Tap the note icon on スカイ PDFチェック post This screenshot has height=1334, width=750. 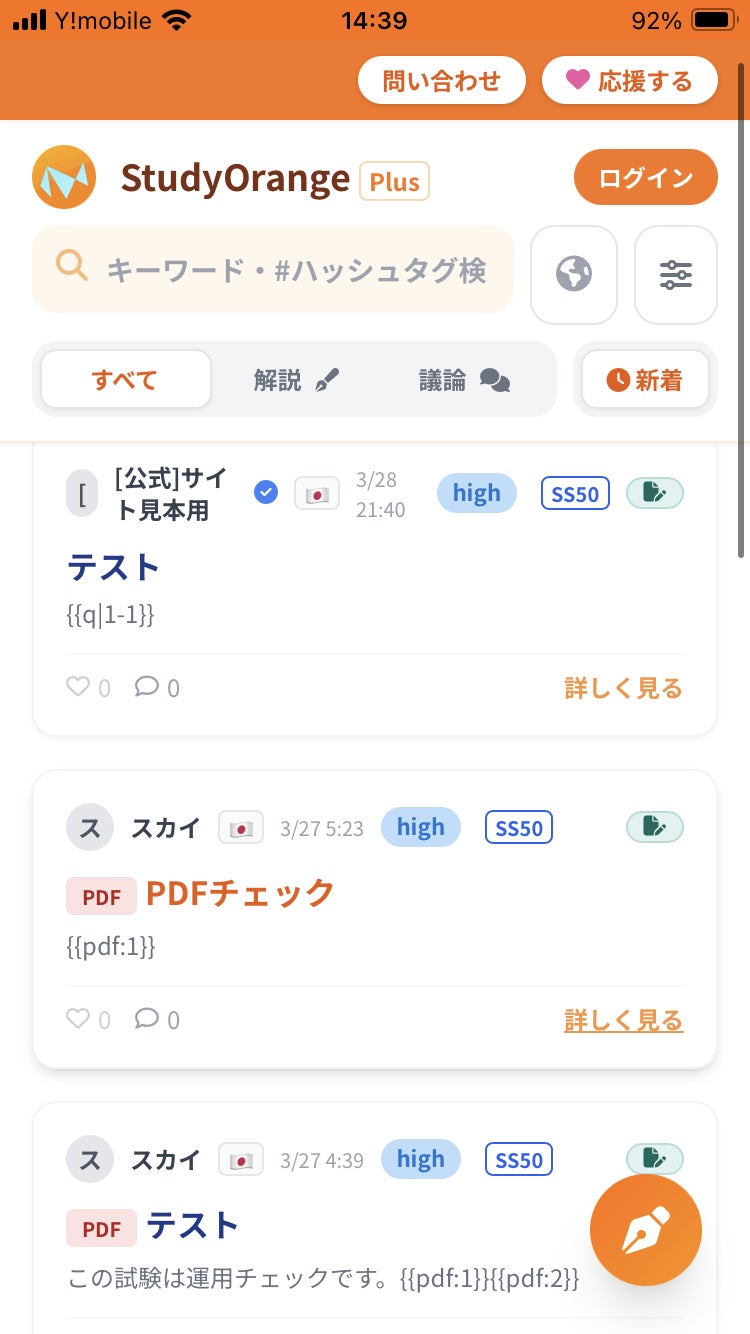click(x=655, y=827)
